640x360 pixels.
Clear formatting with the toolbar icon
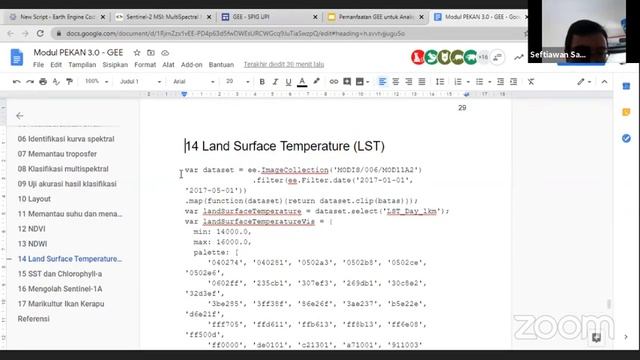tap(531, 82)
